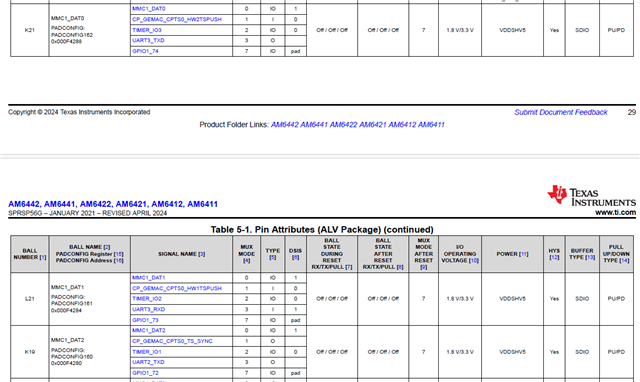Open footnote [16] beside PADCONFIG Address header
Image resolution: width=640 pixels, height=382 pixels.
[x=118, y=260]
